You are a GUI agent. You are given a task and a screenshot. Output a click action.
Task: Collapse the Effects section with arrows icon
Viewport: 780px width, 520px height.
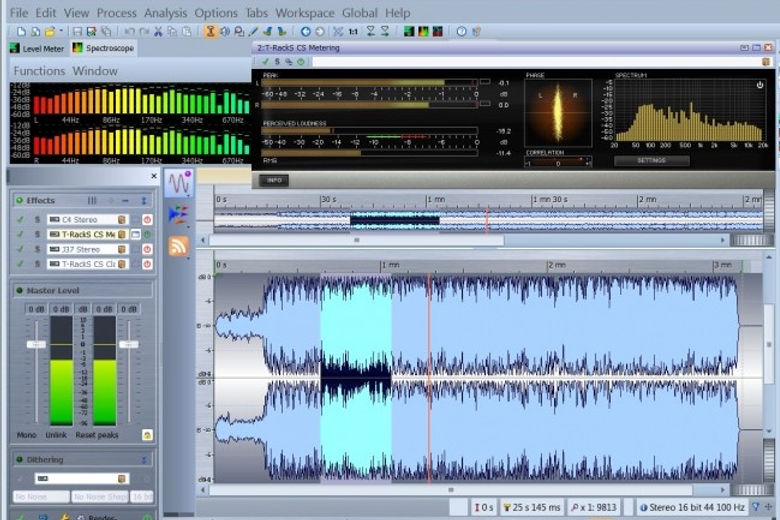pos(144,201)
